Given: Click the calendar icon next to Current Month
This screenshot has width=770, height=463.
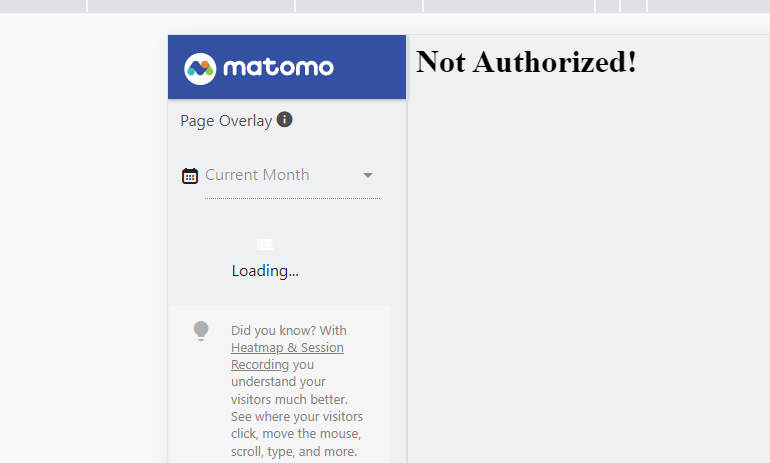Looking at the screenshot, I should 190,176.
